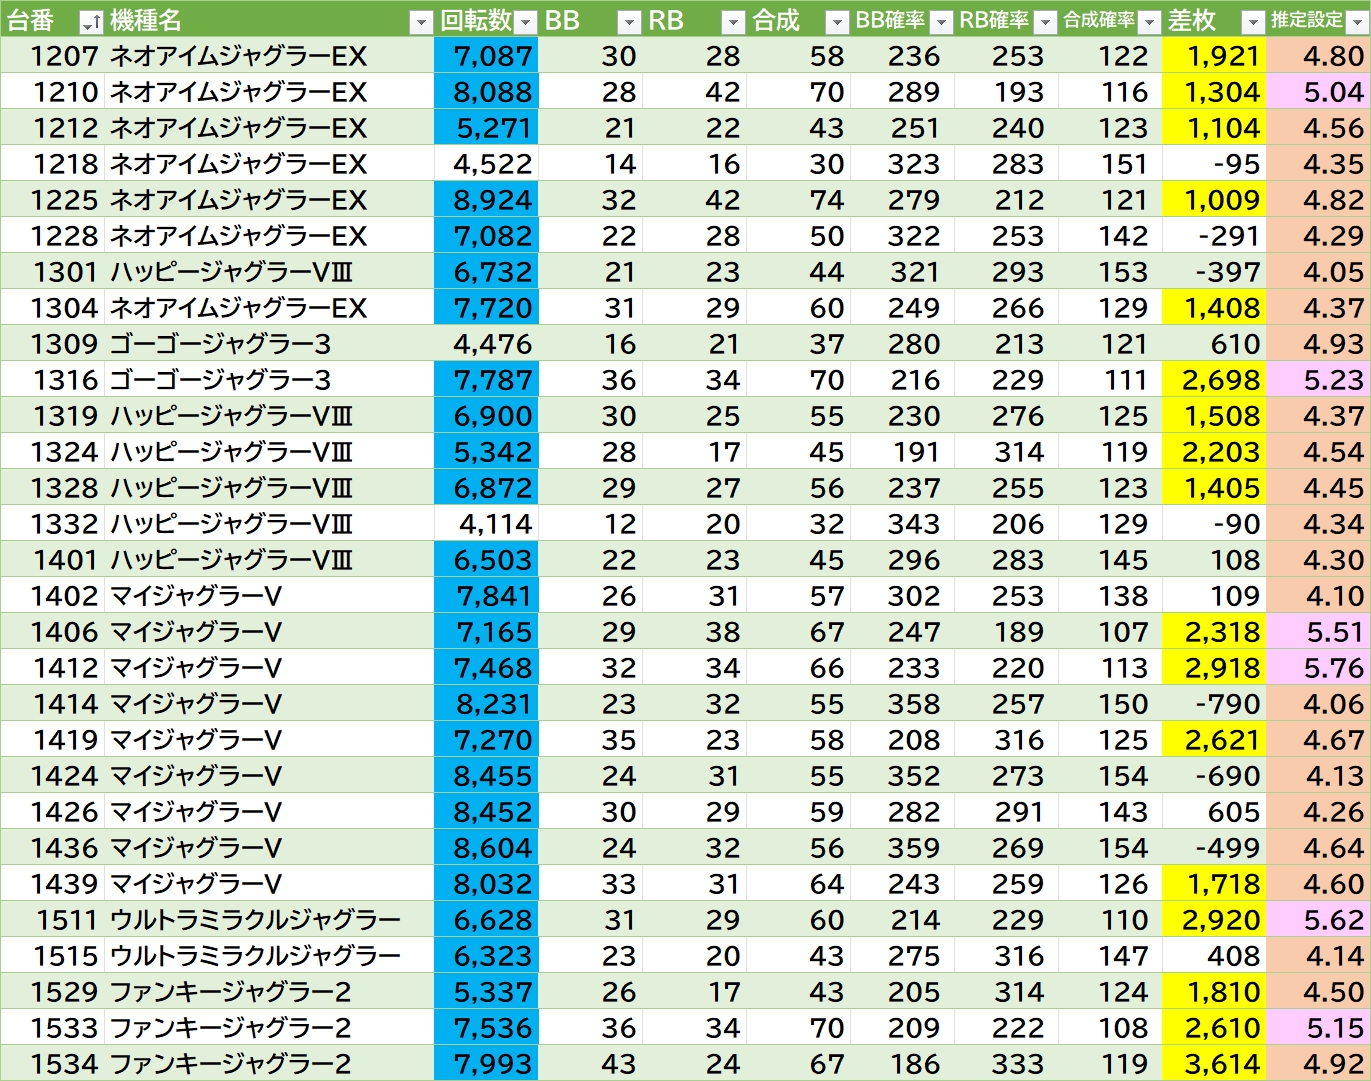Click the BB確率 value 359 in row 1436
The image size is (1371, 1081).
tap(902, 848)
